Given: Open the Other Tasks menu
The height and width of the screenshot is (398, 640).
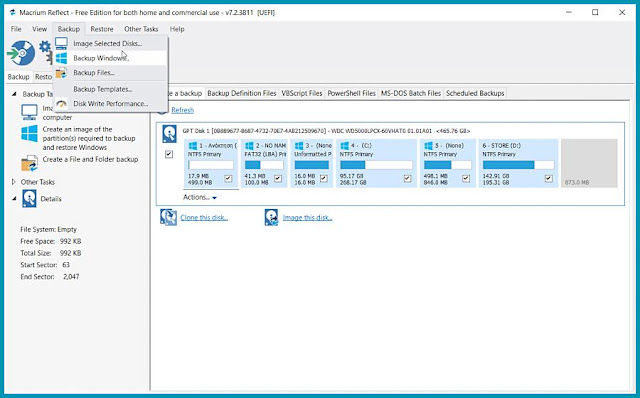Looking at the screenshot, I should (x=141, y=29).
